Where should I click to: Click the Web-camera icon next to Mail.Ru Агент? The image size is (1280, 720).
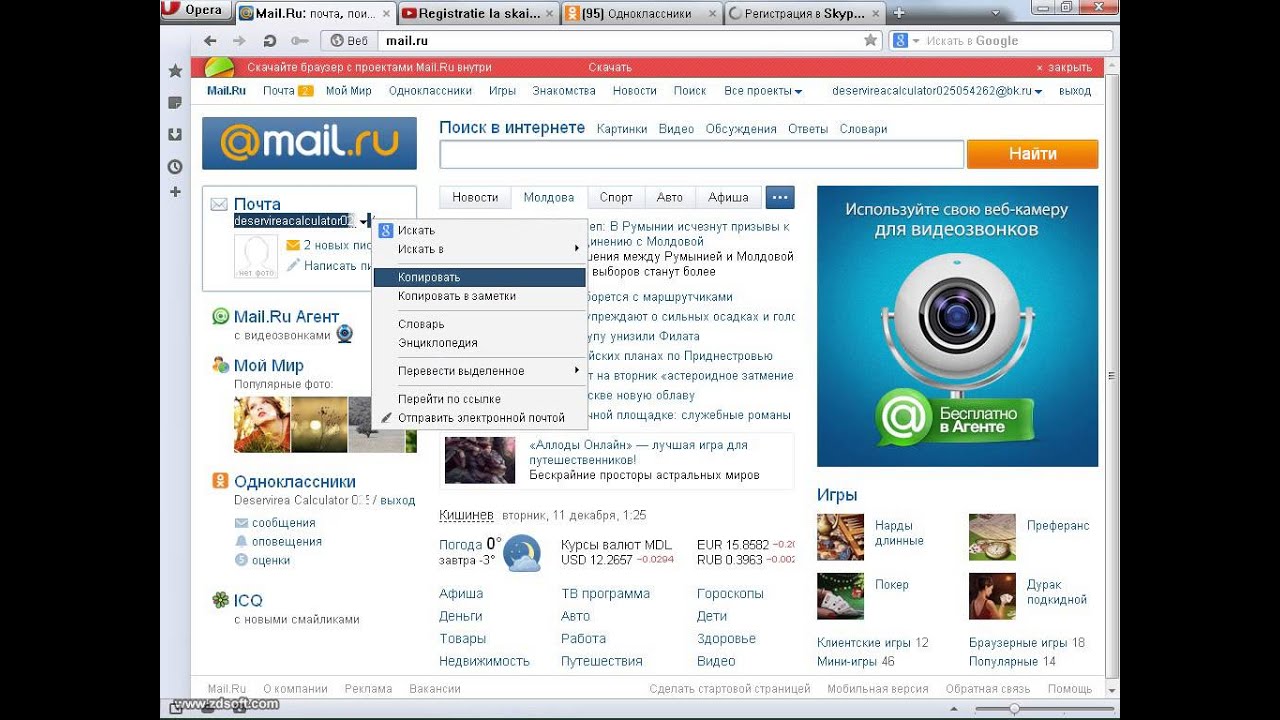[x=344, y=334]
